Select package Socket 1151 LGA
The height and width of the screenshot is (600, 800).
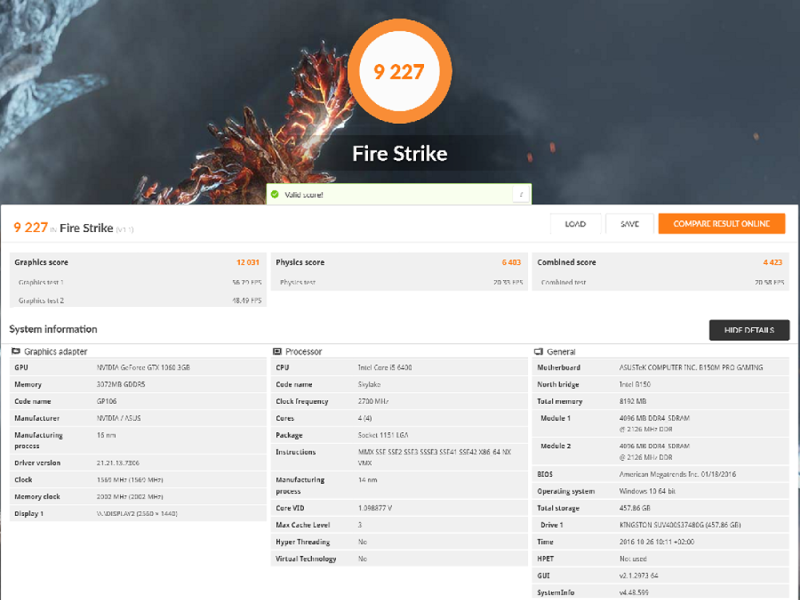383,435
